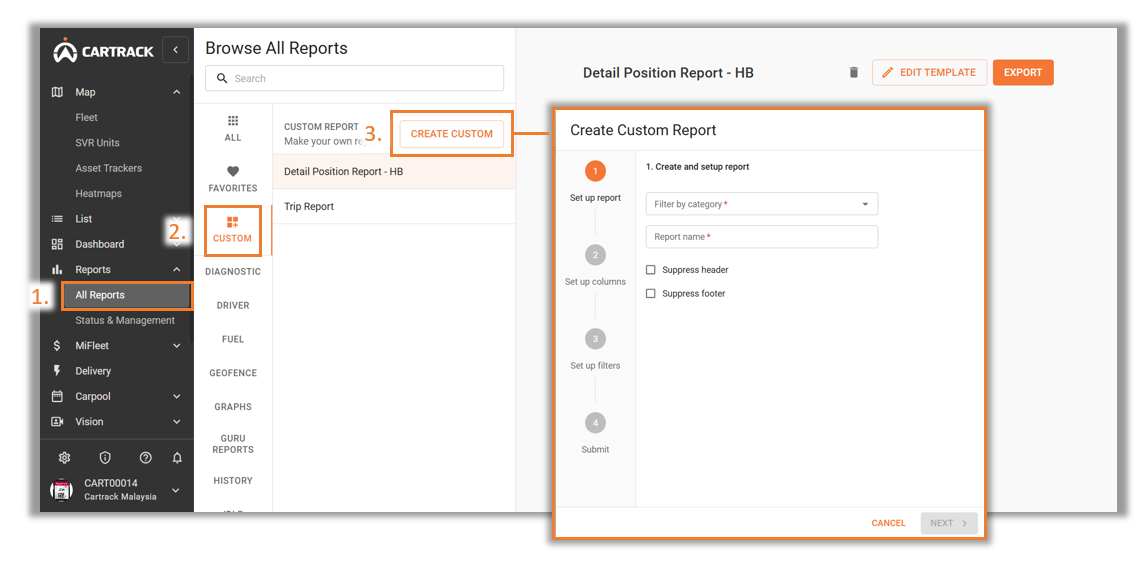The width and height of the screenshot is (1142, 562).
Task: Select the DIAGNOSTIC category tab
Action: pos(233,272)
